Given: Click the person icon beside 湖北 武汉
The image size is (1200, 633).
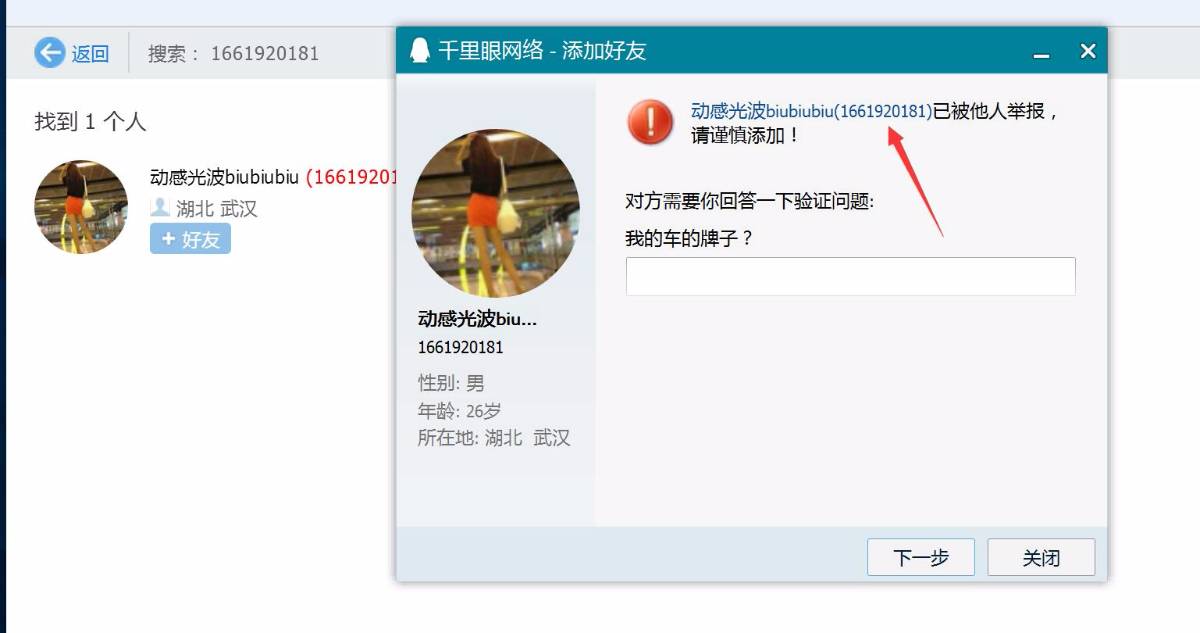Looking at the screenshot, I should [x=160, y=208].
